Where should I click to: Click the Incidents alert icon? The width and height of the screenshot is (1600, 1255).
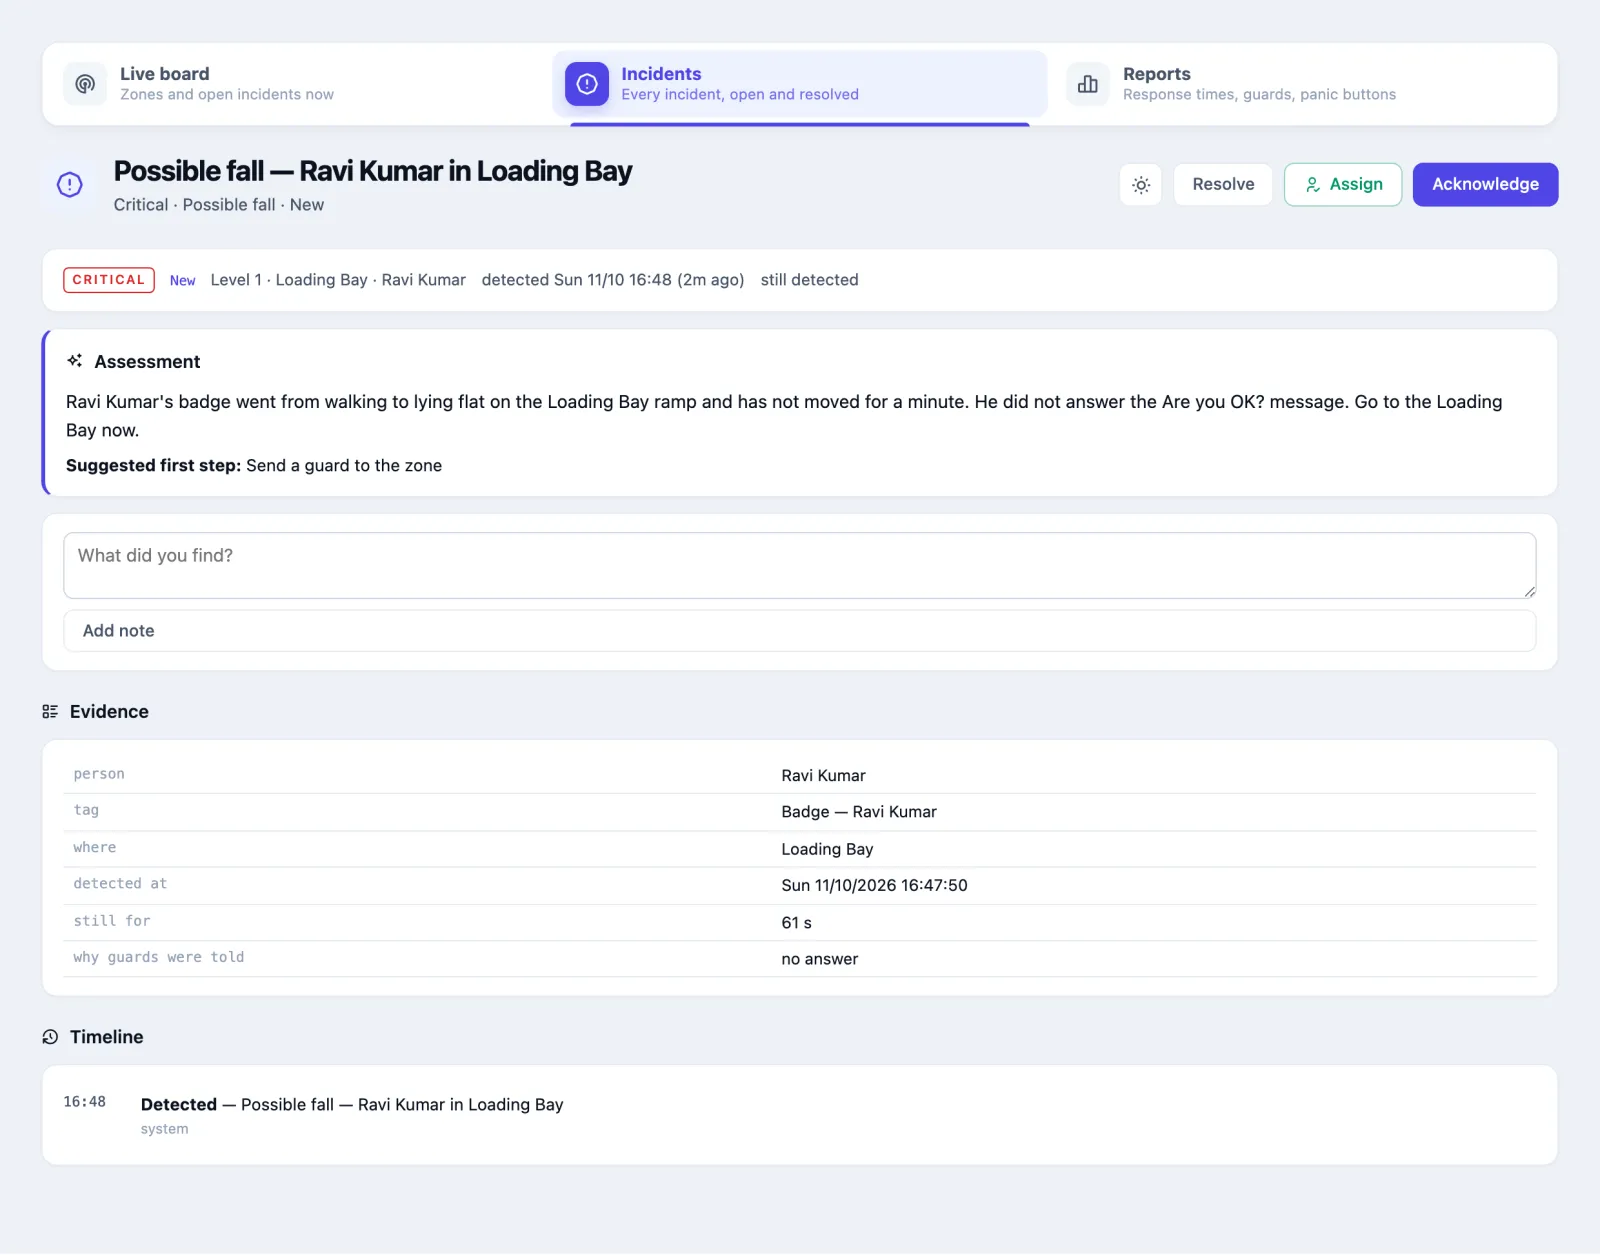pos(587,84)
